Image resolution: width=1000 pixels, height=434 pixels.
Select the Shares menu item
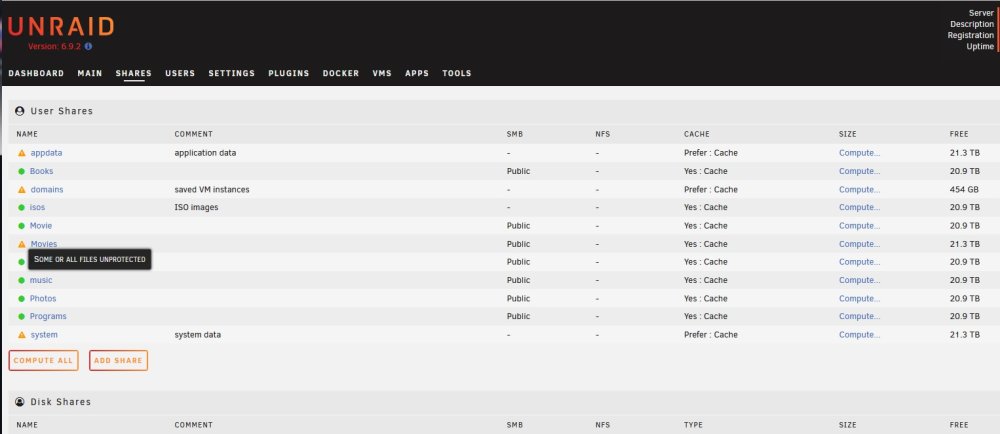(134, 73)
